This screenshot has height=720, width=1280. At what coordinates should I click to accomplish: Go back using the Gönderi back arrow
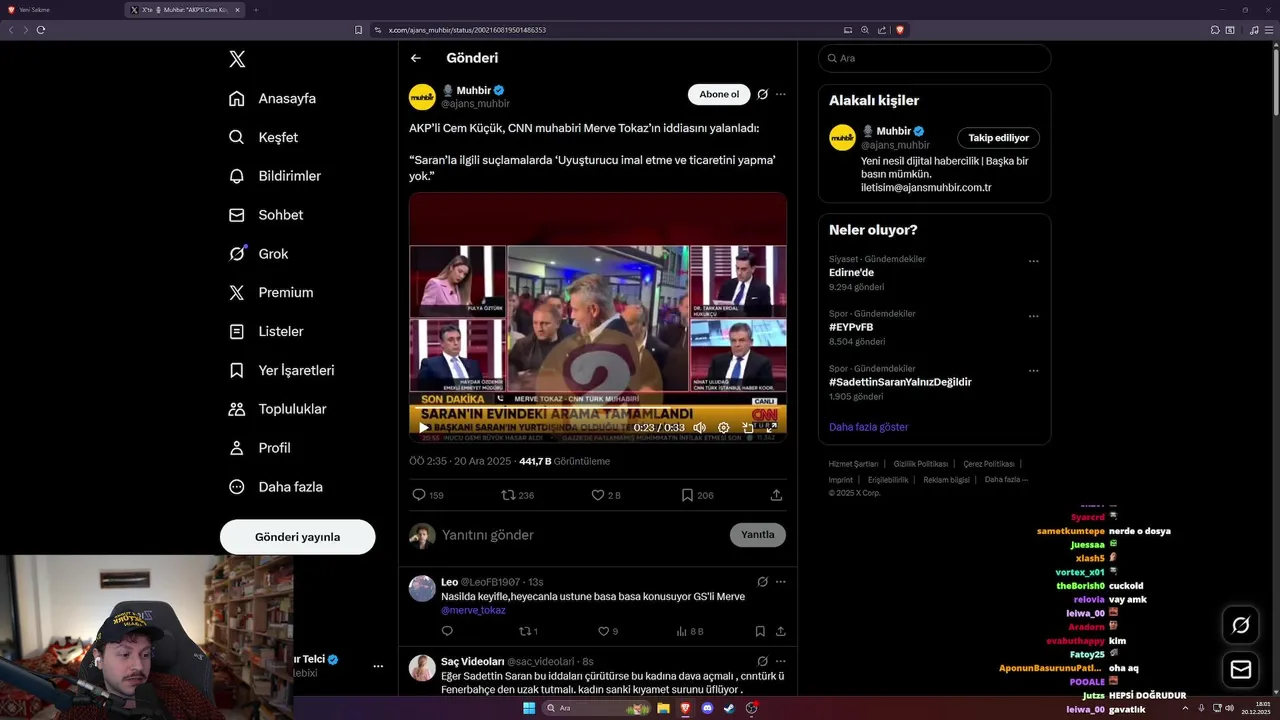click(416, 58)
